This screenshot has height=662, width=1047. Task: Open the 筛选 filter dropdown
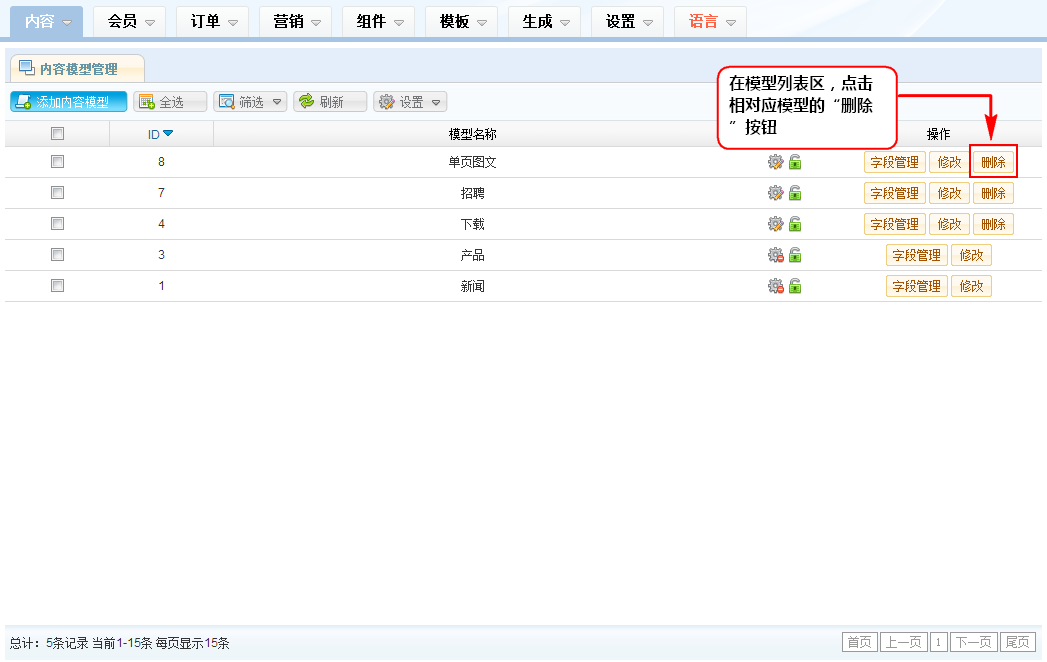[250, 102]
